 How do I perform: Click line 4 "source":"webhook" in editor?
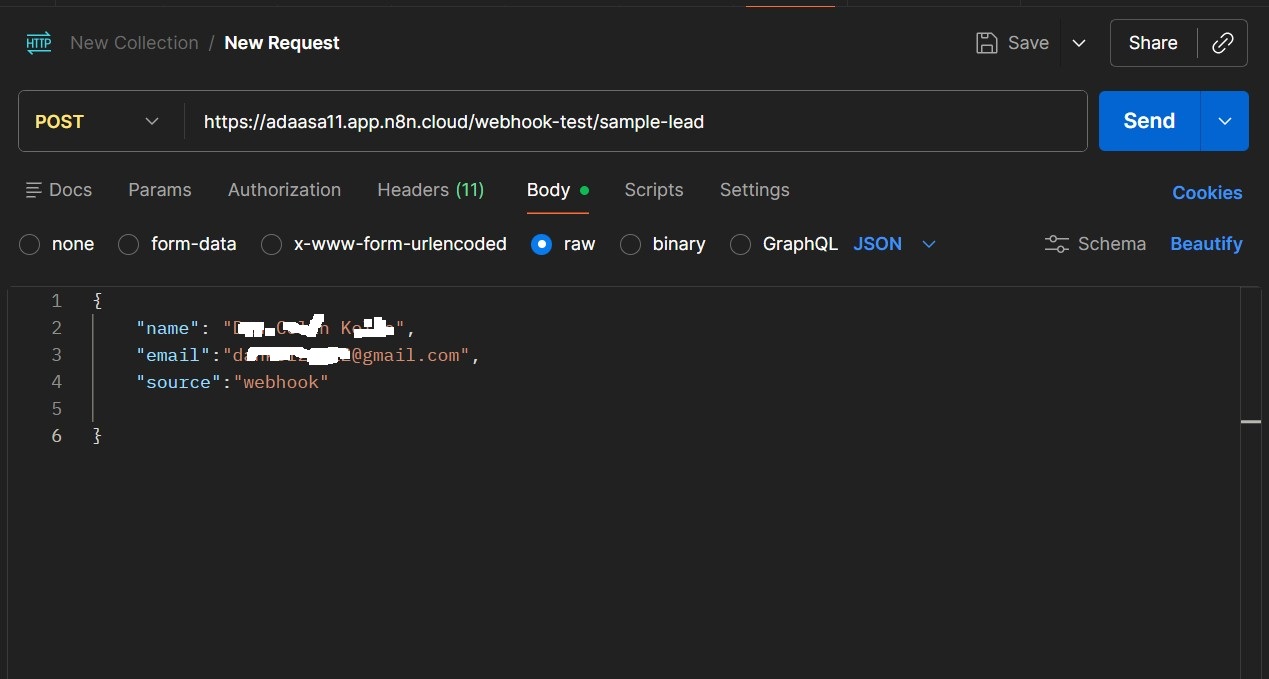pos(232,382)
